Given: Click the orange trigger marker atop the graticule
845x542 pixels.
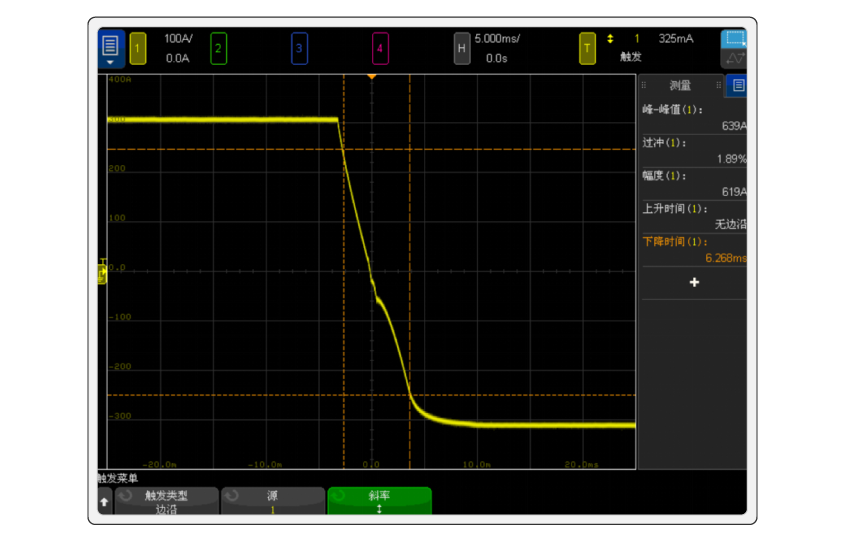Looking at the screenshot, I should (x=372, y=76).
